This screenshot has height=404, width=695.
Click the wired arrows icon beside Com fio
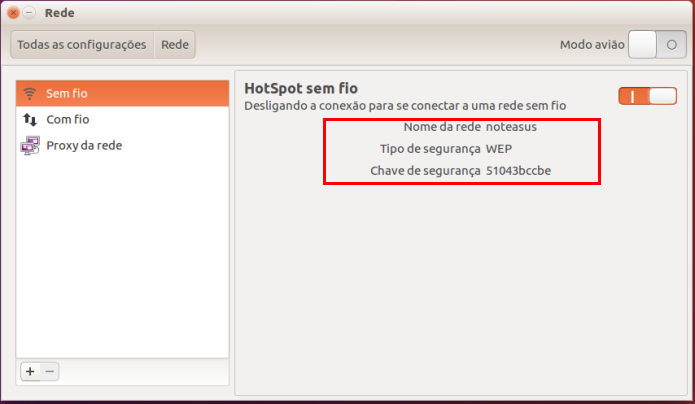[x=30, y=119]
